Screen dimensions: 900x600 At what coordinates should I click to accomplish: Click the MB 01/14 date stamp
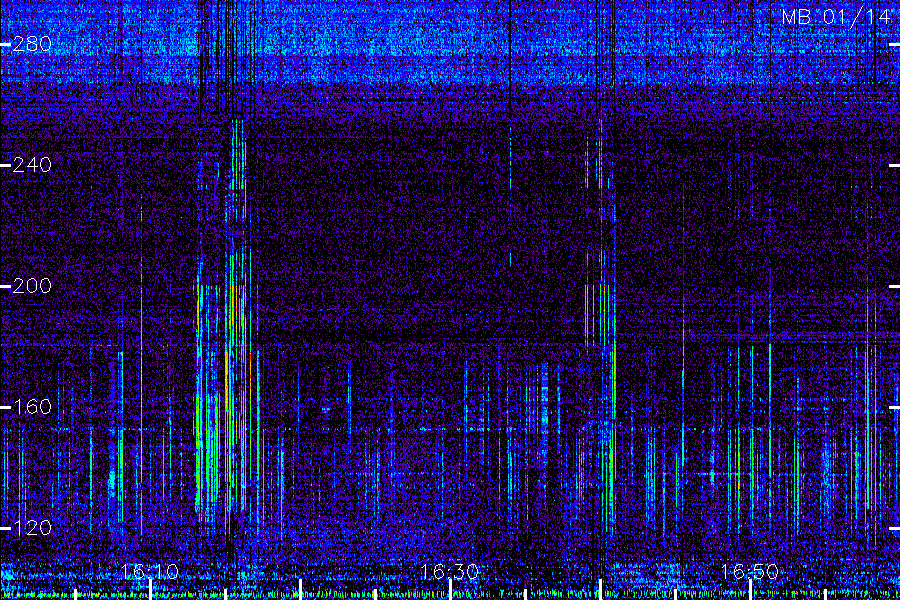(836, 17)
